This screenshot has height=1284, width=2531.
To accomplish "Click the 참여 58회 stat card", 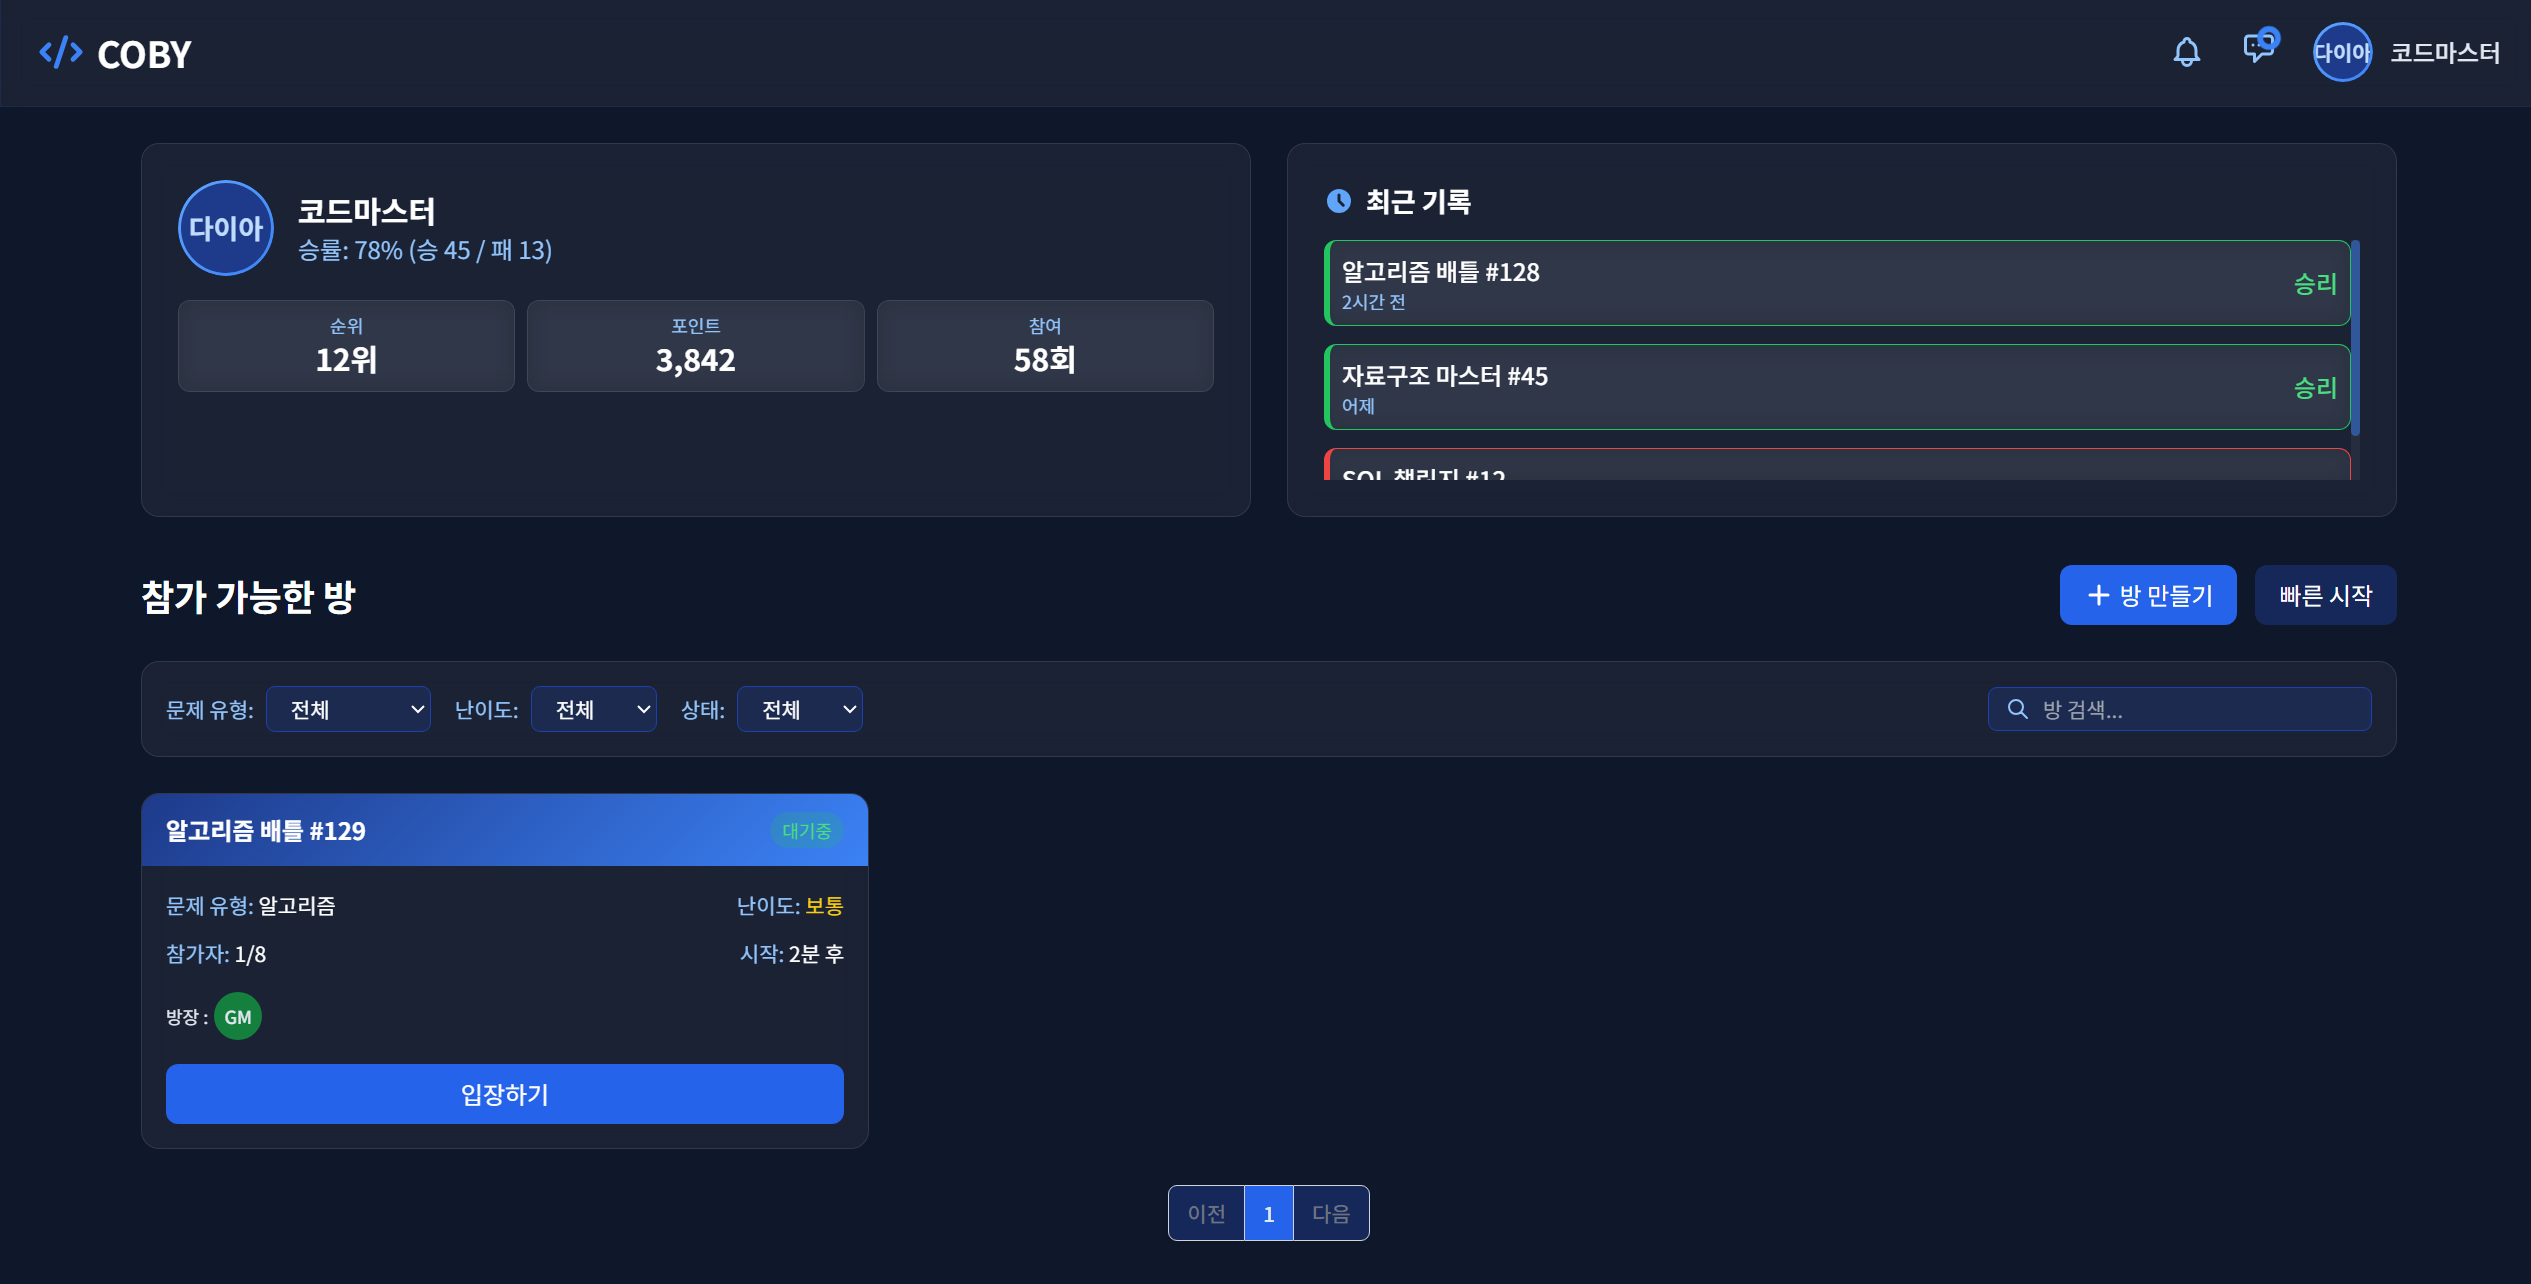I will (x=1045, y=346).
